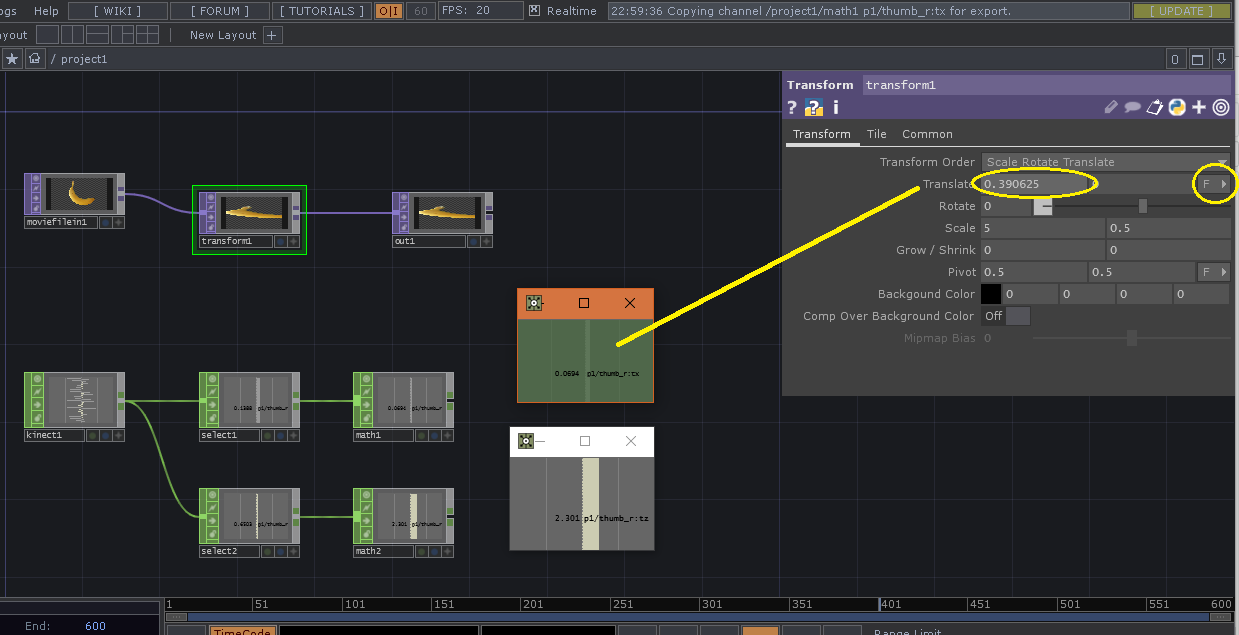Open comments via the speech bubble icon

(1132, 107)
